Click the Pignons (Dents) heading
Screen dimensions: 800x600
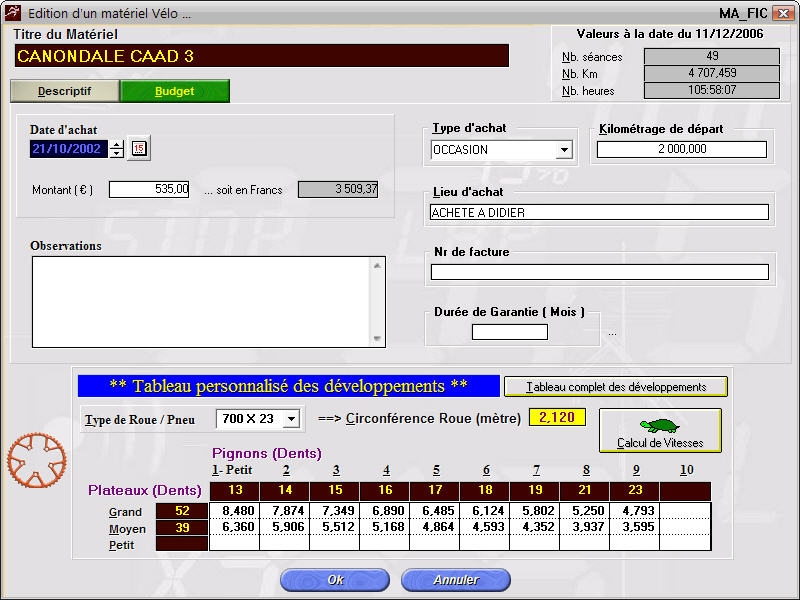click(x=266, y=453)
